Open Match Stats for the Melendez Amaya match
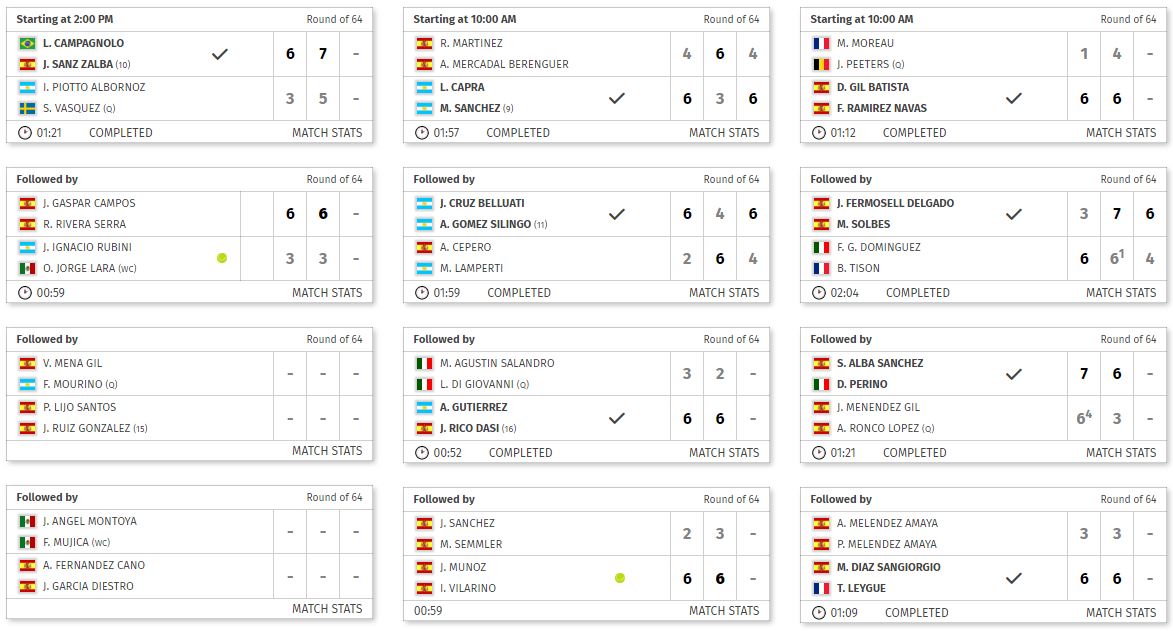Screen dimensions: 1173x631 coord(1121,613)
